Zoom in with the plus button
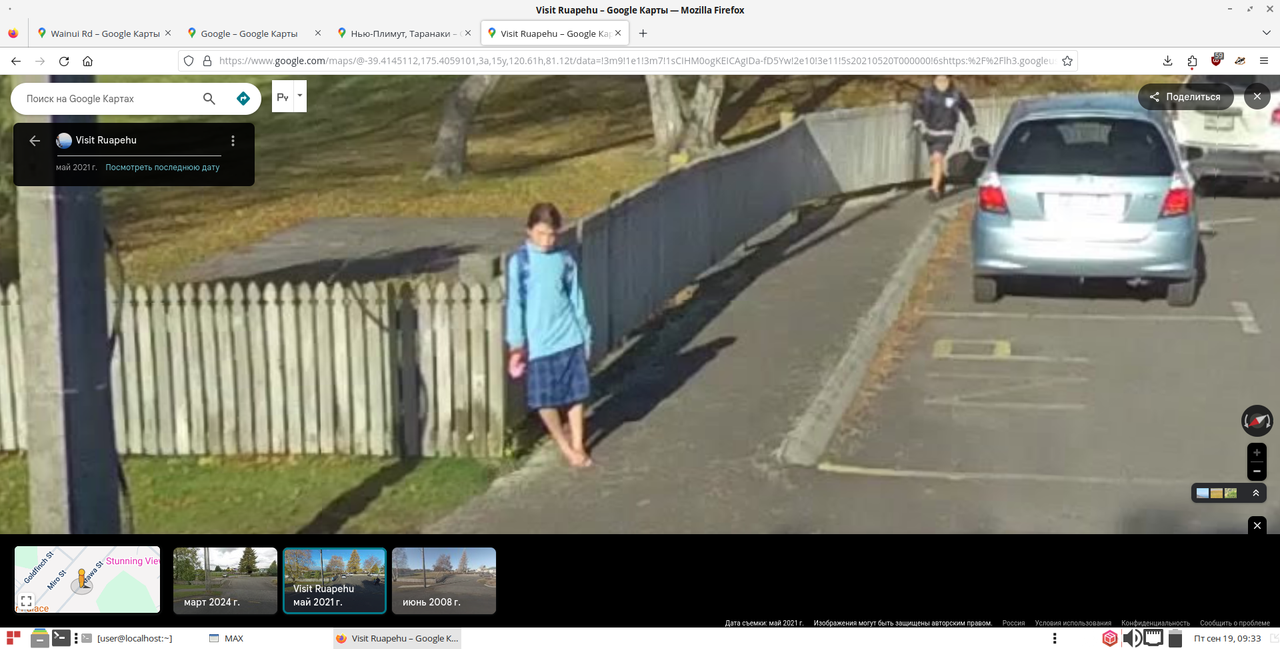1280x649 pixels. pyautogui.click(x=1257, y=453)
